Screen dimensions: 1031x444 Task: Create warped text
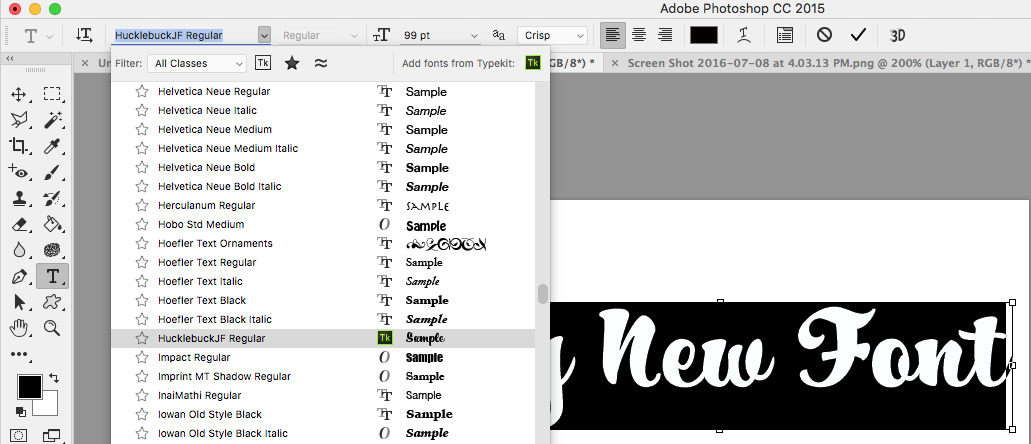click(744, 35)
